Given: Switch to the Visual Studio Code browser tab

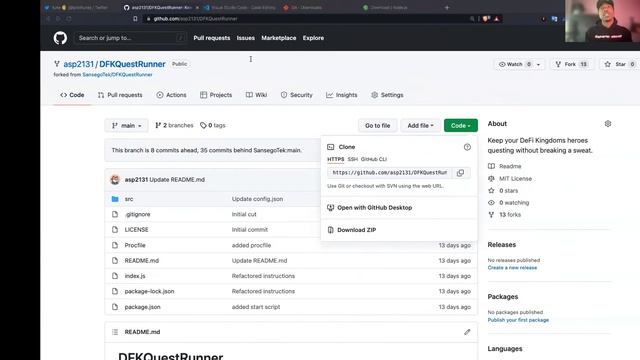Looking at the screenshot, I should 239,7.
